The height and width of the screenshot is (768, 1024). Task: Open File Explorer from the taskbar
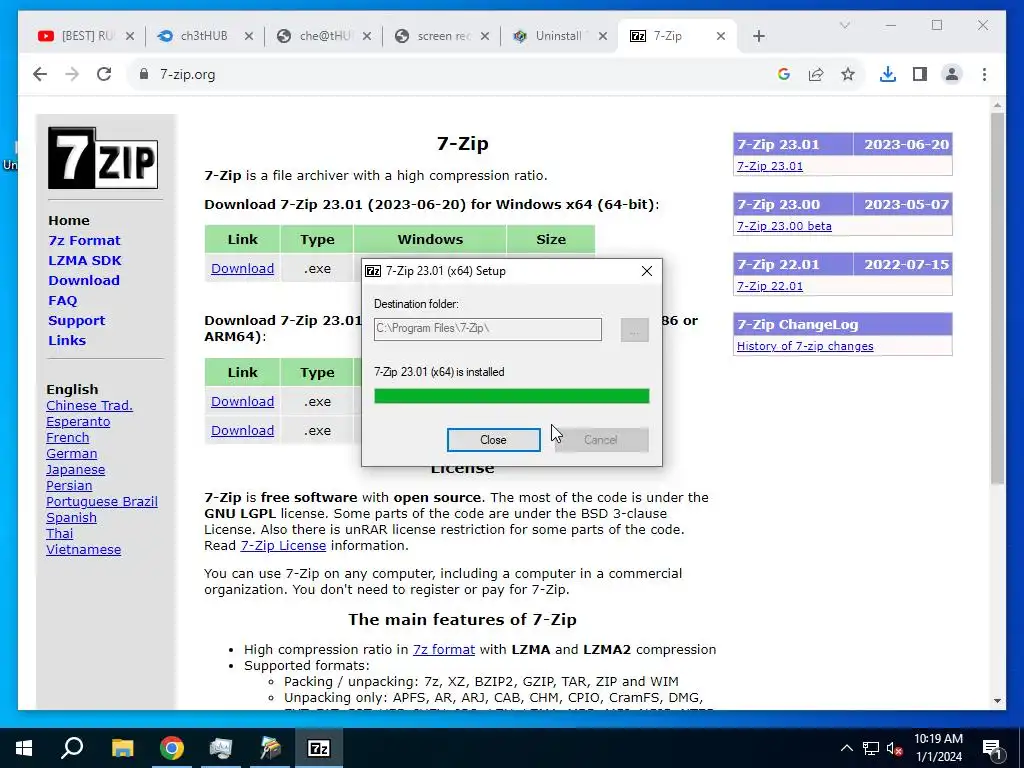(x=122, y=748)
